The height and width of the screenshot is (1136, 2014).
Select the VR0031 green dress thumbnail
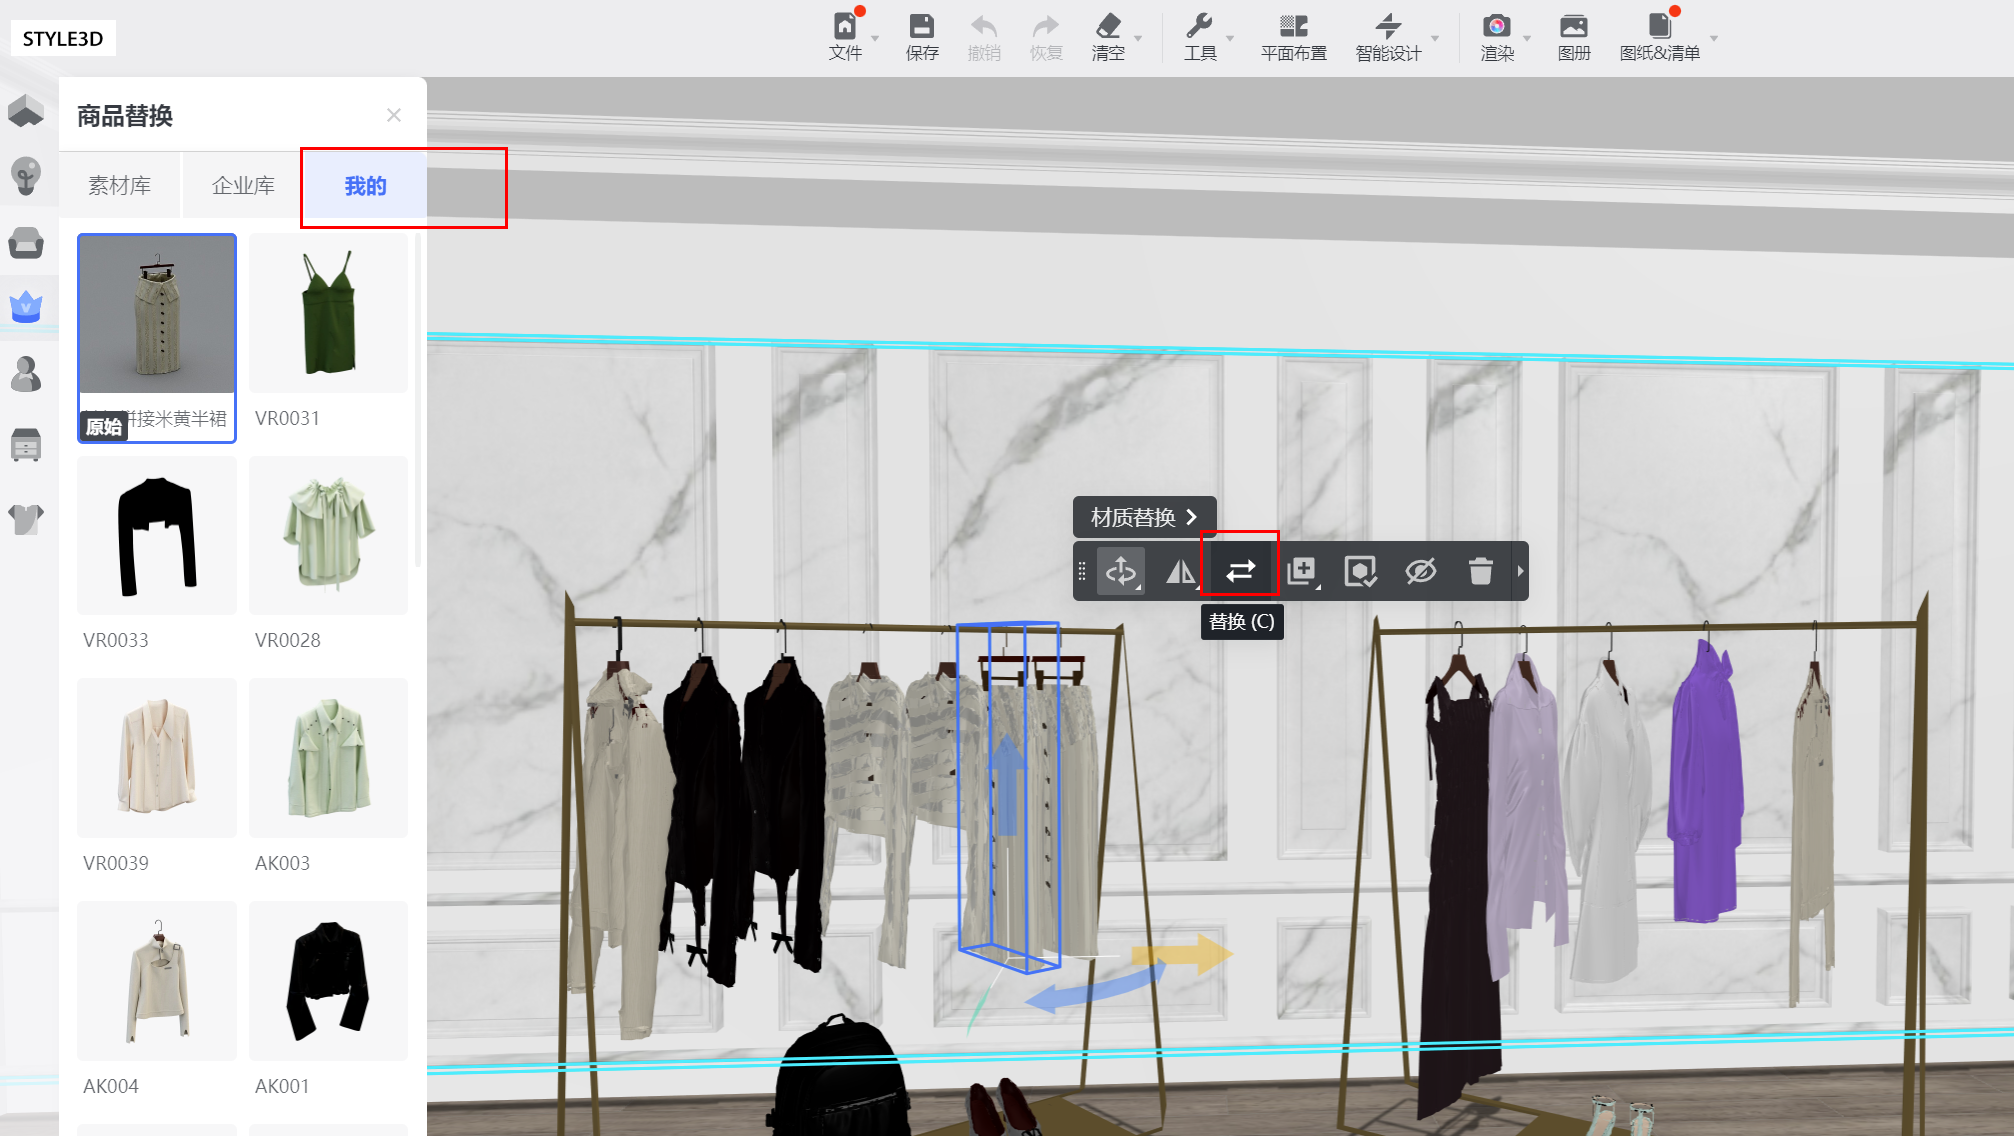tap(329, 314)
